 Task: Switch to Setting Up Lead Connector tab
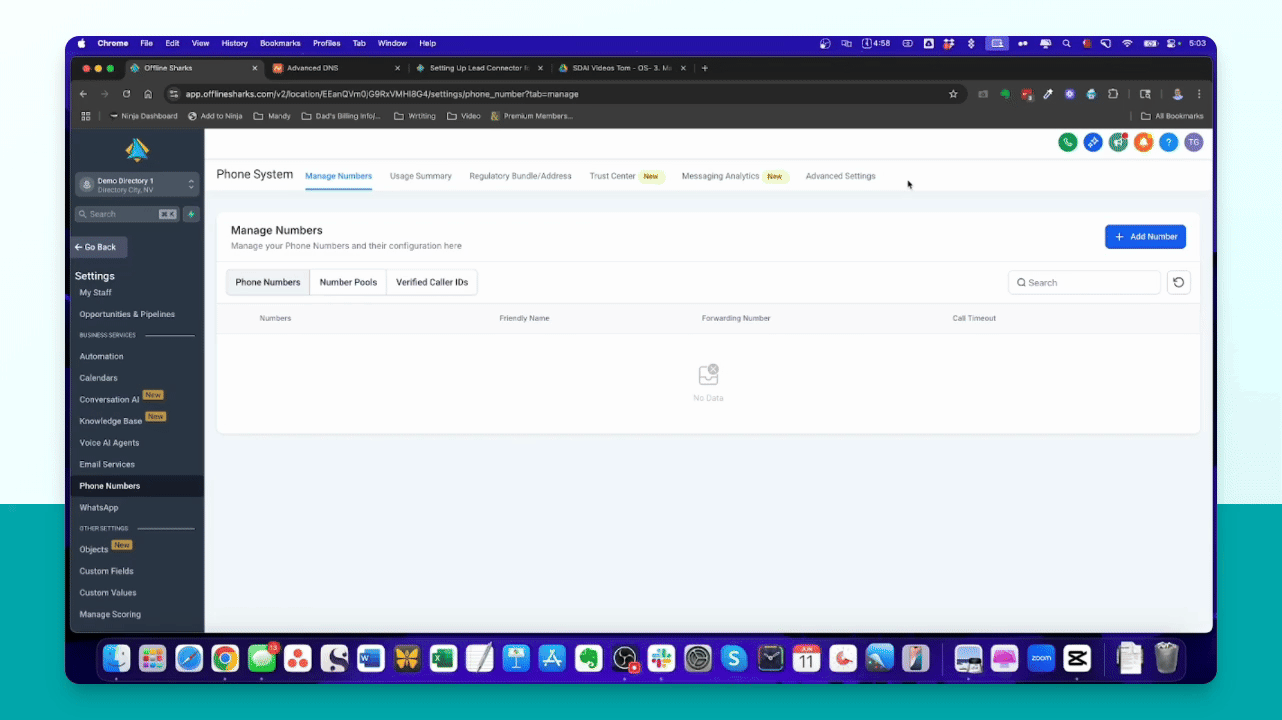click(478, 68)
